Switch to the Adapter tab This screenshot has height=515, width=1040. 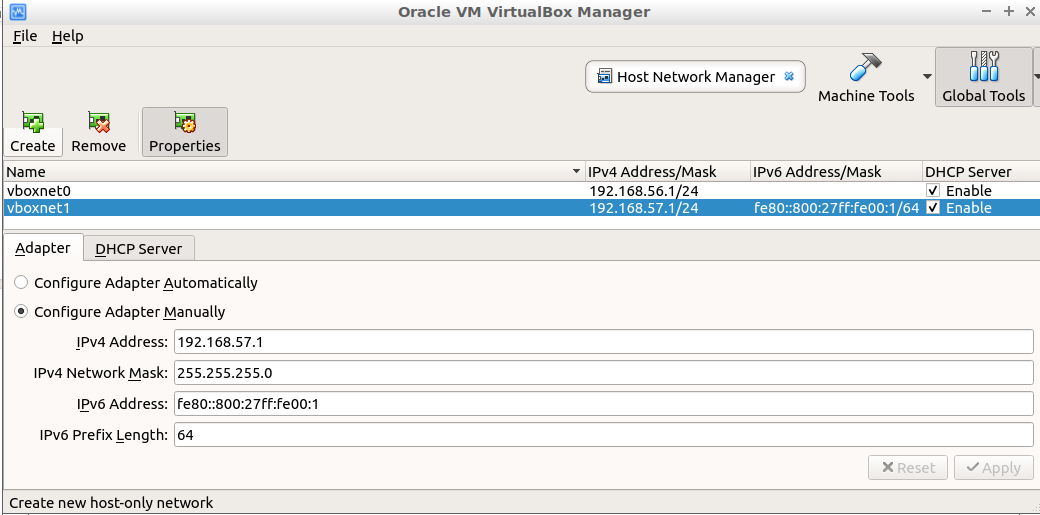click(x=43, y=248)
